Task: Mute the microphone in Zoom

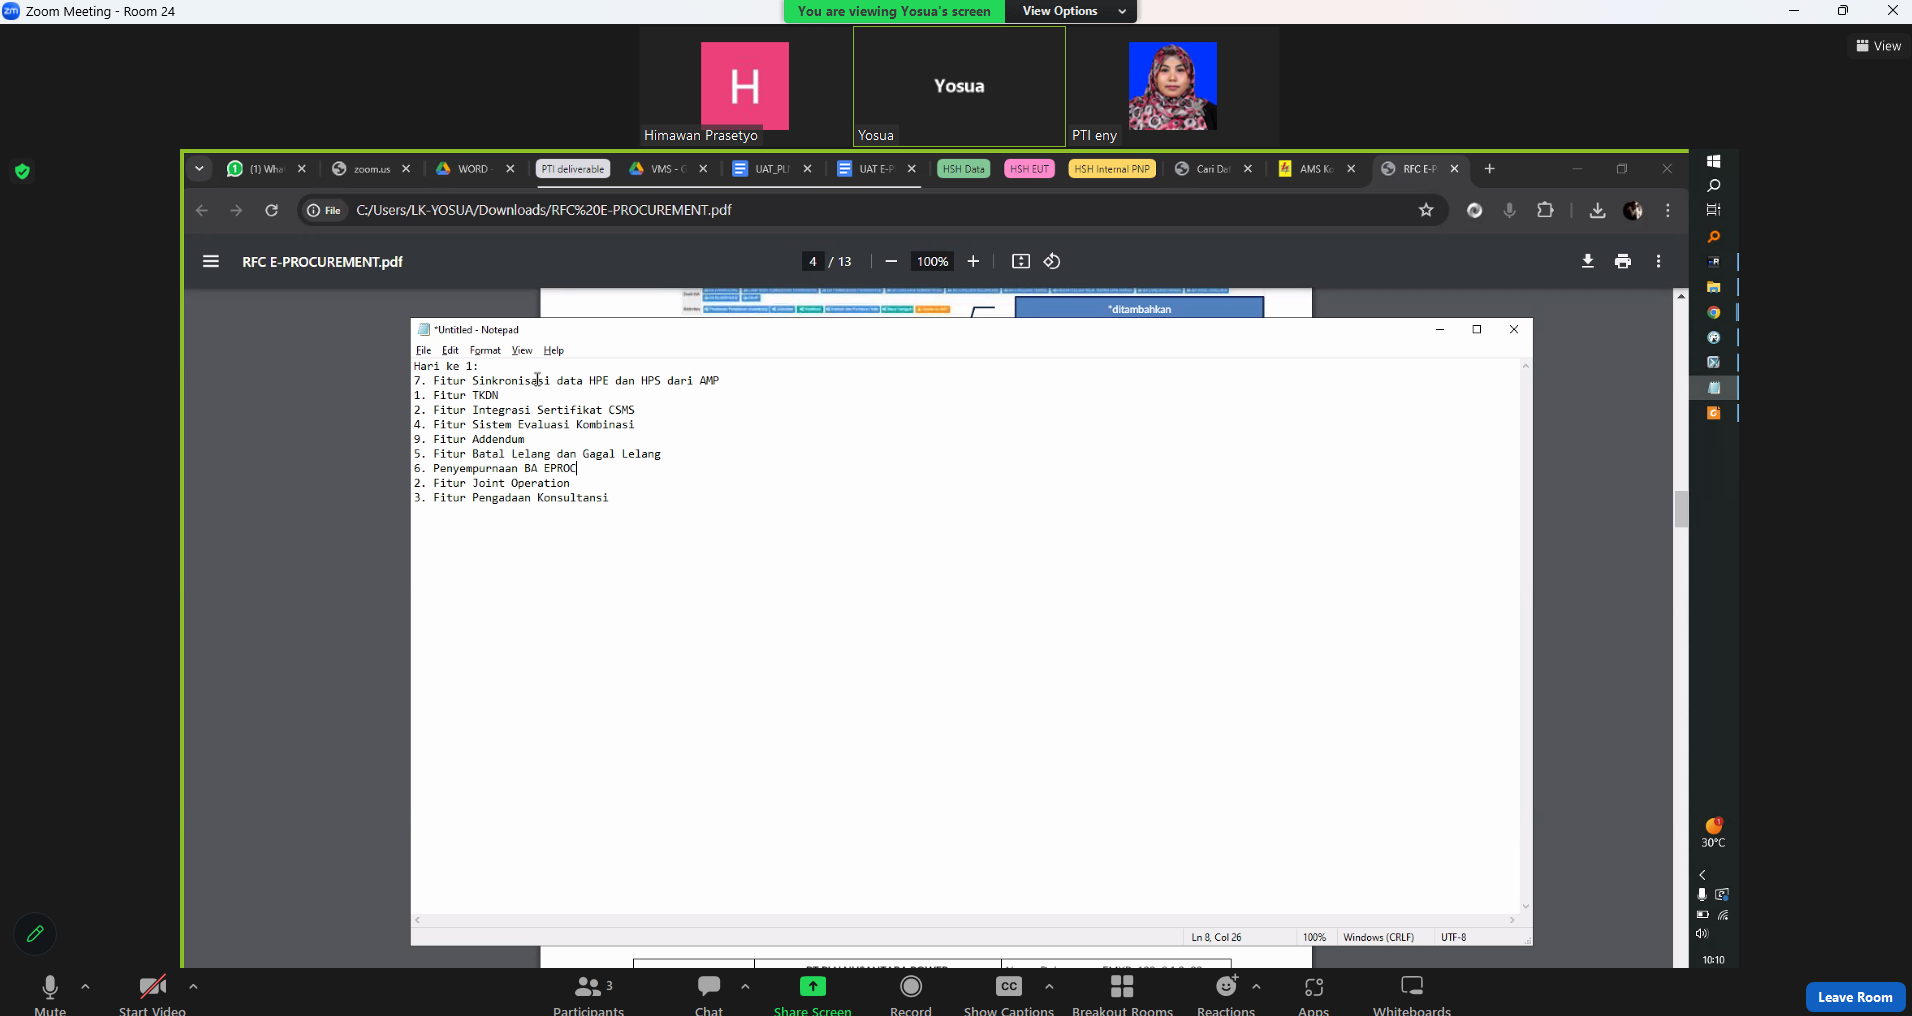Action: (49, 990)
